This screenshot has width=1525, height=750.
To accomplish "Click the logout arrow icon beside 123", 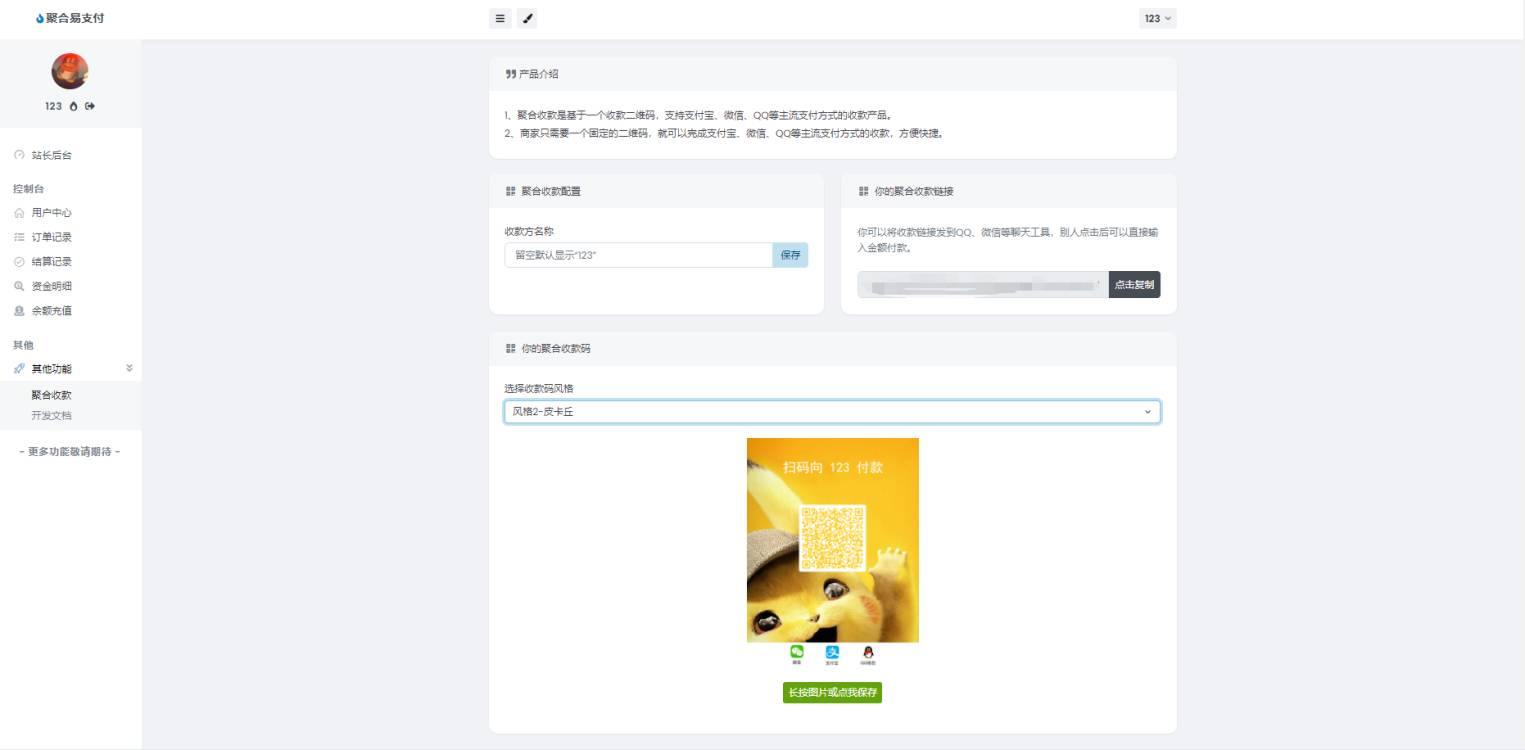I will coord(90,106).
